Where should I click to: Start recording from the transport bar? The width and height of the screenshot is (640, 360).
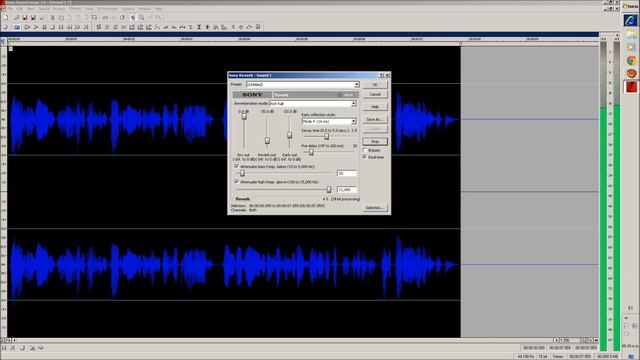pyautogui.click(x=5, y=27)
